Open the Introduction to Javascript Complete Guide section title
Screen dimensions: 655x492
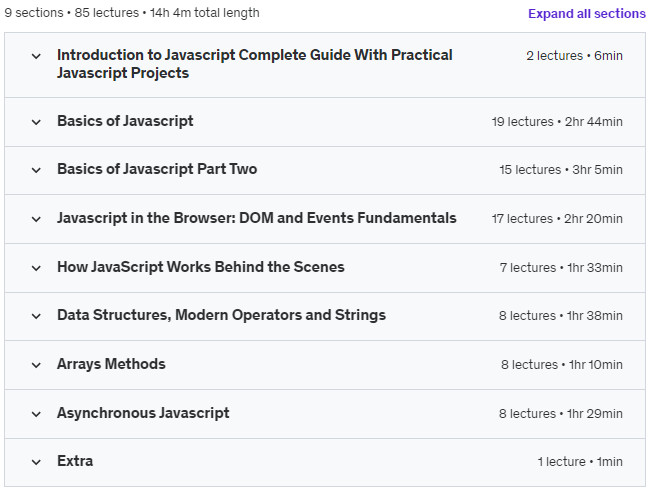[x=255, y=64]
